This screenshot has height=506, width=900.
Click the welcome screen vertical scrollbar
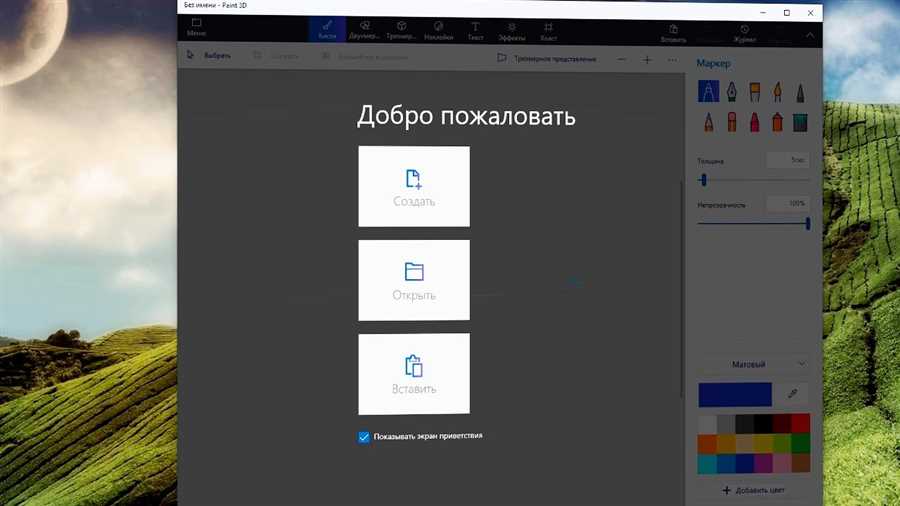(682, 288)
